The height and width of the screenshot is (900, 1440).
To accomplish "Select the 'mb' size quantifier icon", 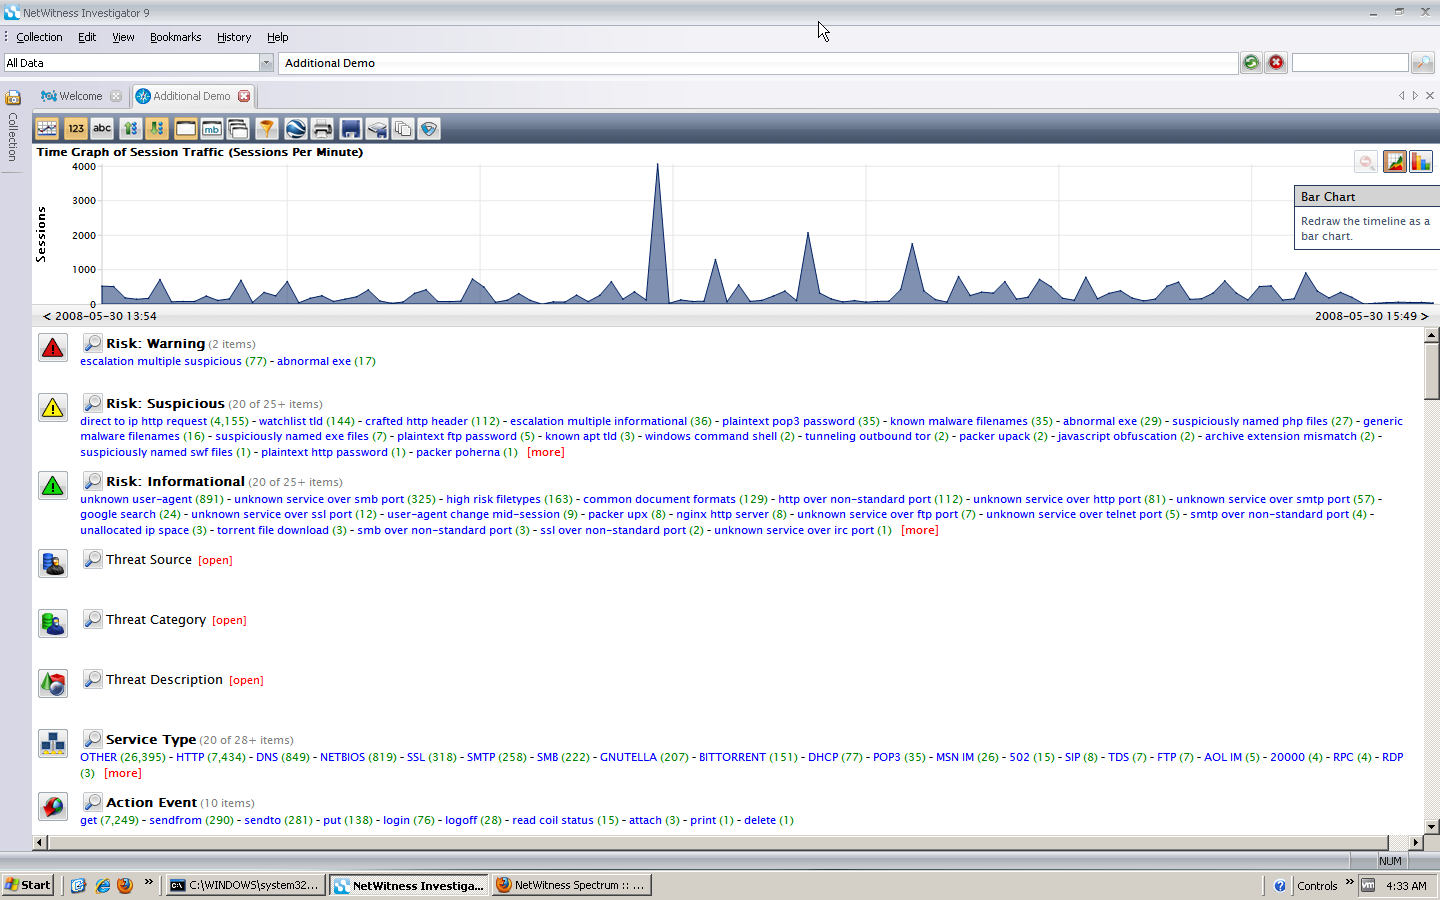I will point(212,128).
